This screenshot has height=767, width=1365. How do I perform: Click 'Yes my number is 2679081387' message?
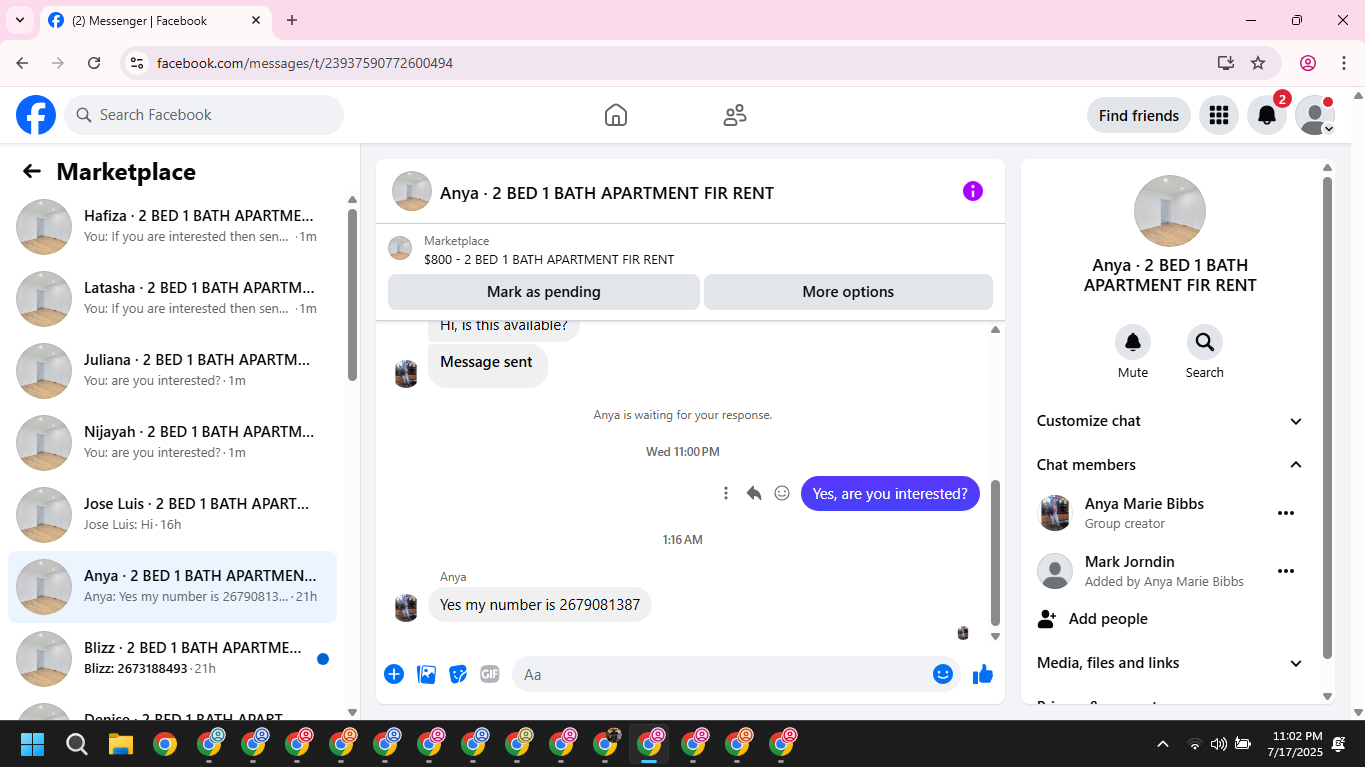tap(540, 605)
